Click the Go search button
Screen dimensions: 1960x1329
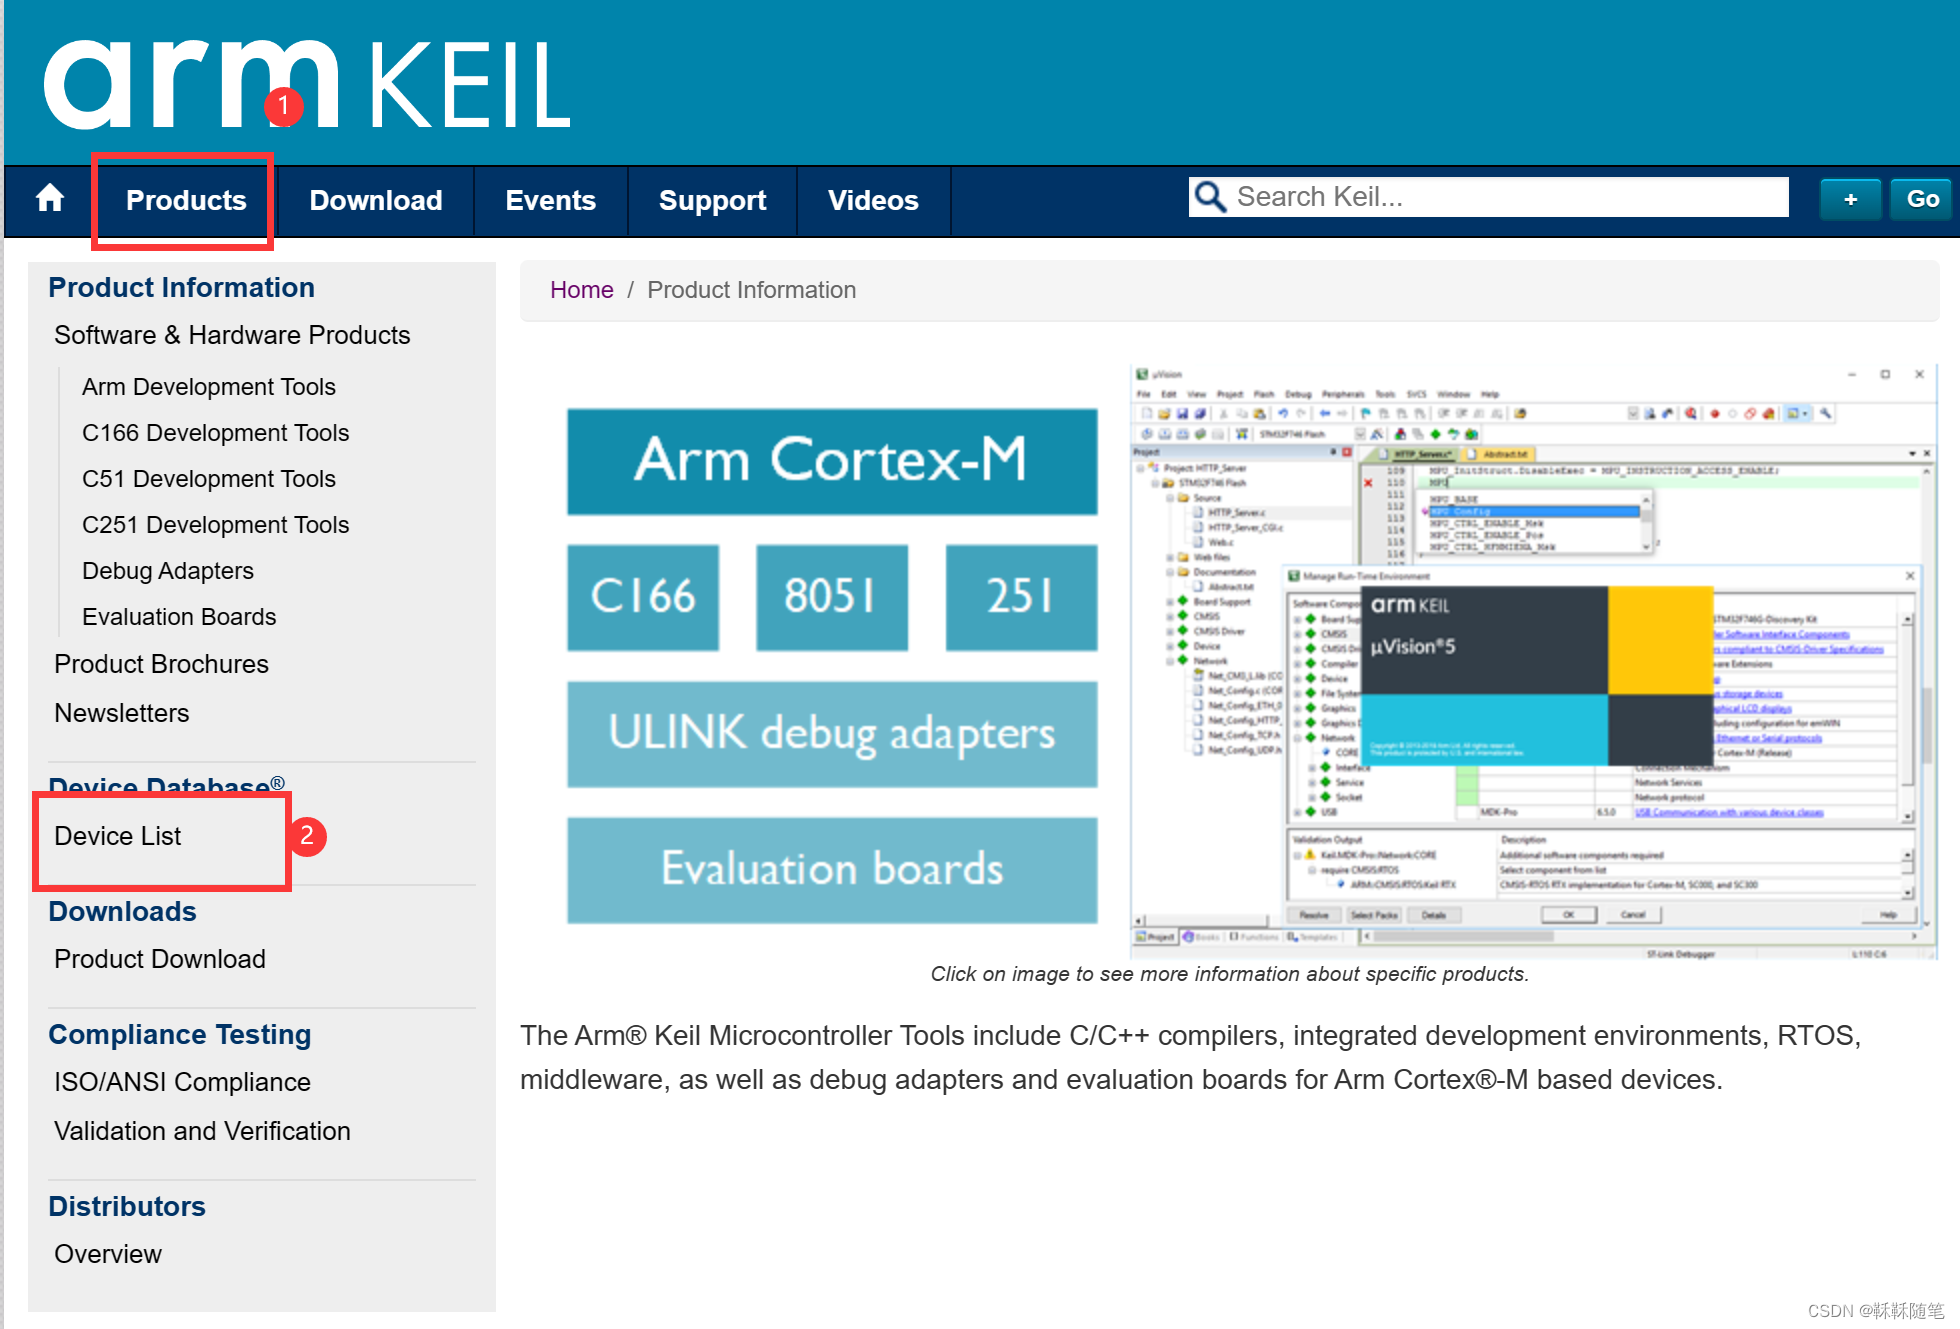coord(1920,199)
